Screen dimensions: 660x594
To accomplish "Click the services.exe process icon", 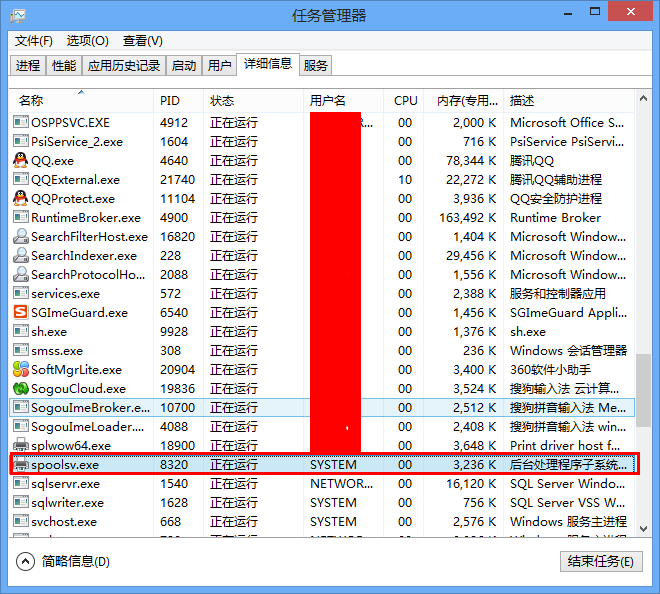I will pos(20,293).
